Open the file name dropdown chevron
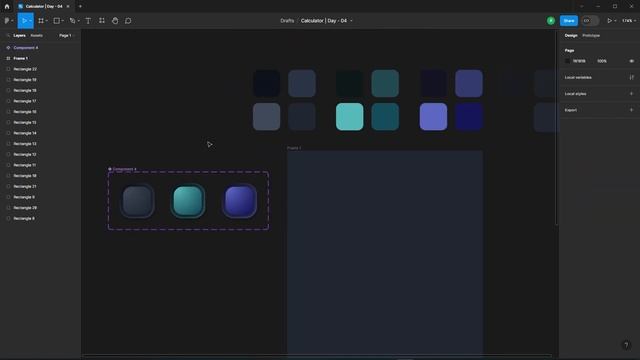640x360 pixels. (351, 21)
